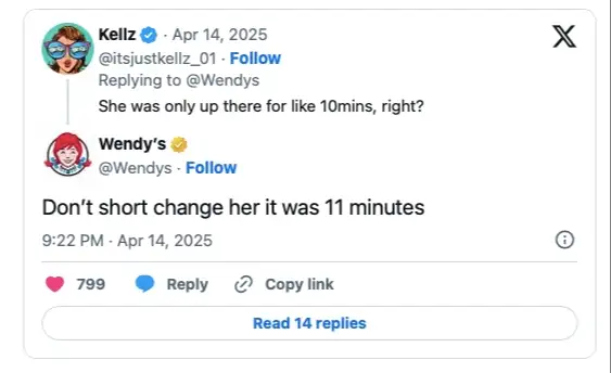Click the X logo icon
Image resolution: width=611 pixels, height=373 pixels.
point(564,36)
